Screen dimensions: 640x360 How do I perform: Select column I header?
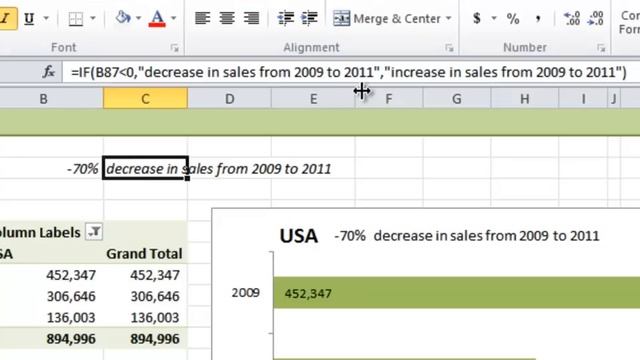pos(583,99)
